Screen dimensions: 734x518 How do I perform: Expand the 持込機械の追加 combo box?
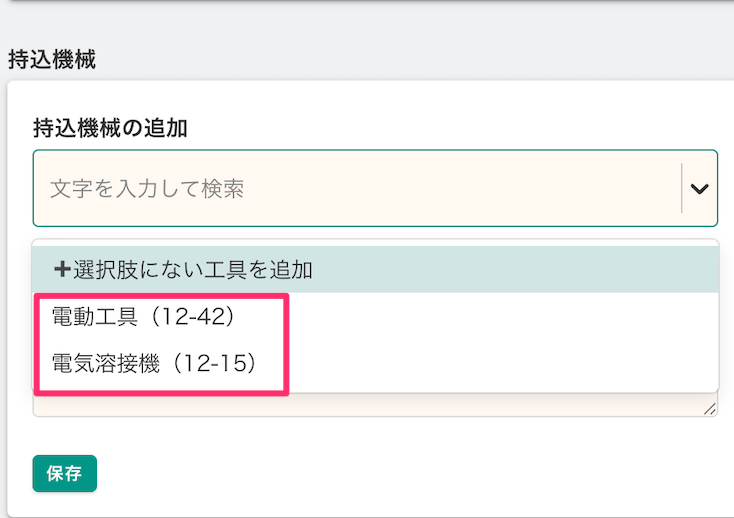[699, 188]
